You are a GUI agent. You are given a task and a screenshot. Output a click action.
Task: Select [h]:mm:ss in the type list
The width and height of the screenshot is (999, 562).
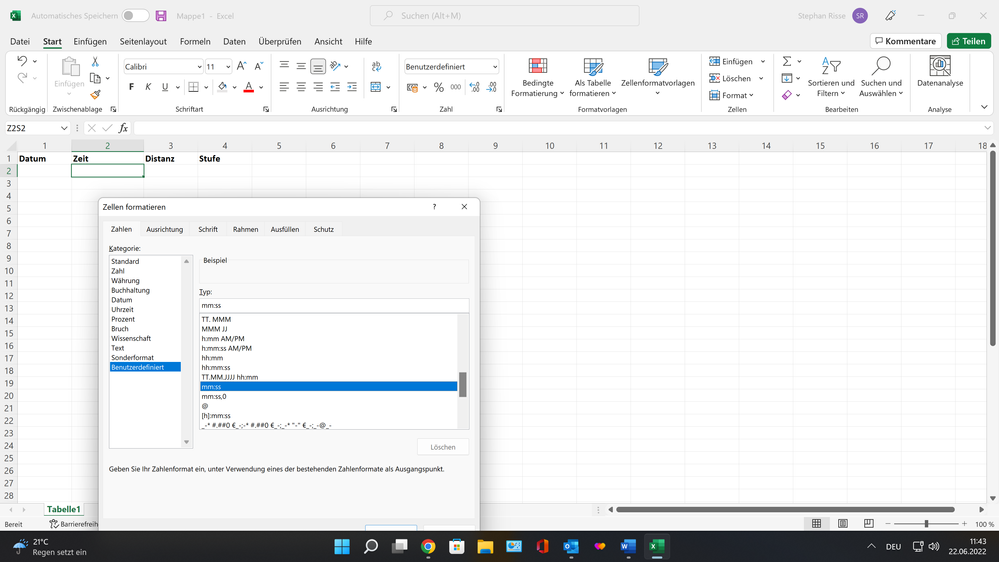(x=216, y=415)
